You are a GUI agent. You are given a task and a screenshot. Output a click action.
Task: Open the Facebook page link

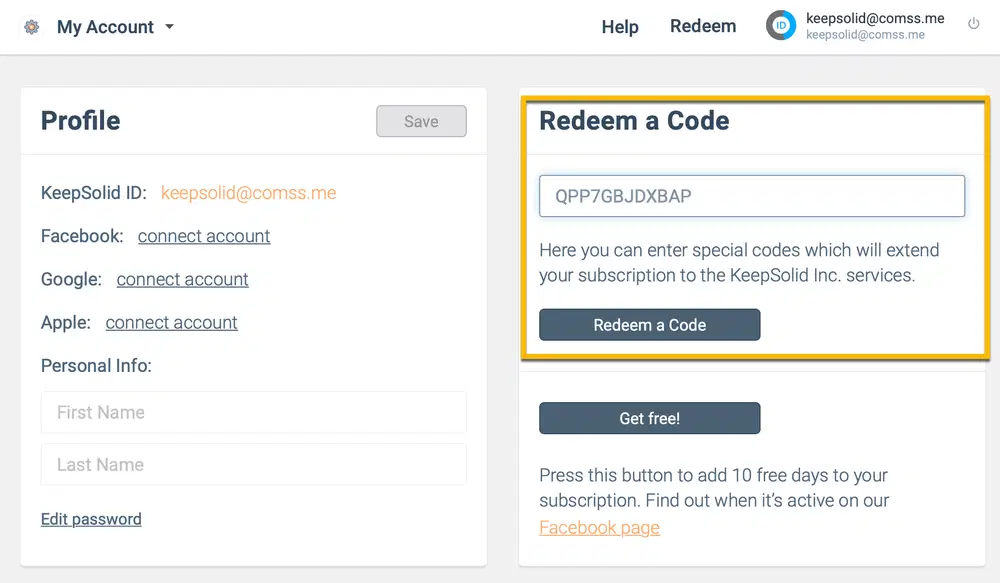pos(599,528)
